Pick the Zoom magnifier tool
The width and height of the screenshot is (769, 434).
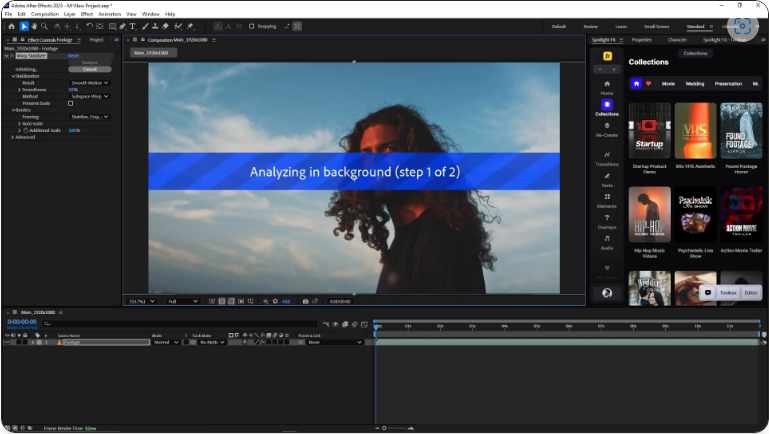[44, 26]
